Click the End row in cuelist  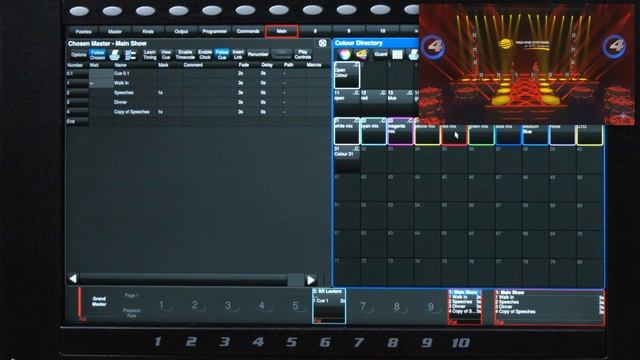[x=198, y=121]
